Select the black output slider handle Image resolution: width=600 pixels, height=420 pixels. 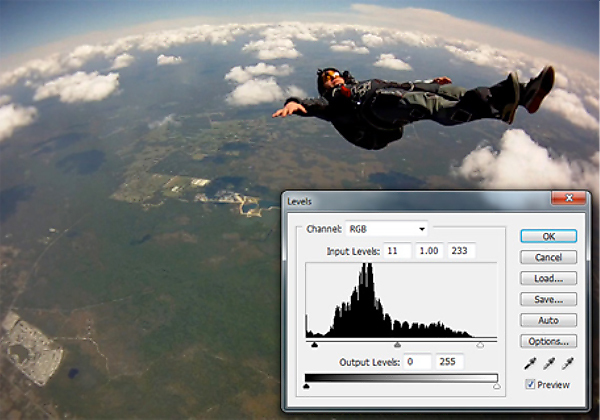click(306, 387)
